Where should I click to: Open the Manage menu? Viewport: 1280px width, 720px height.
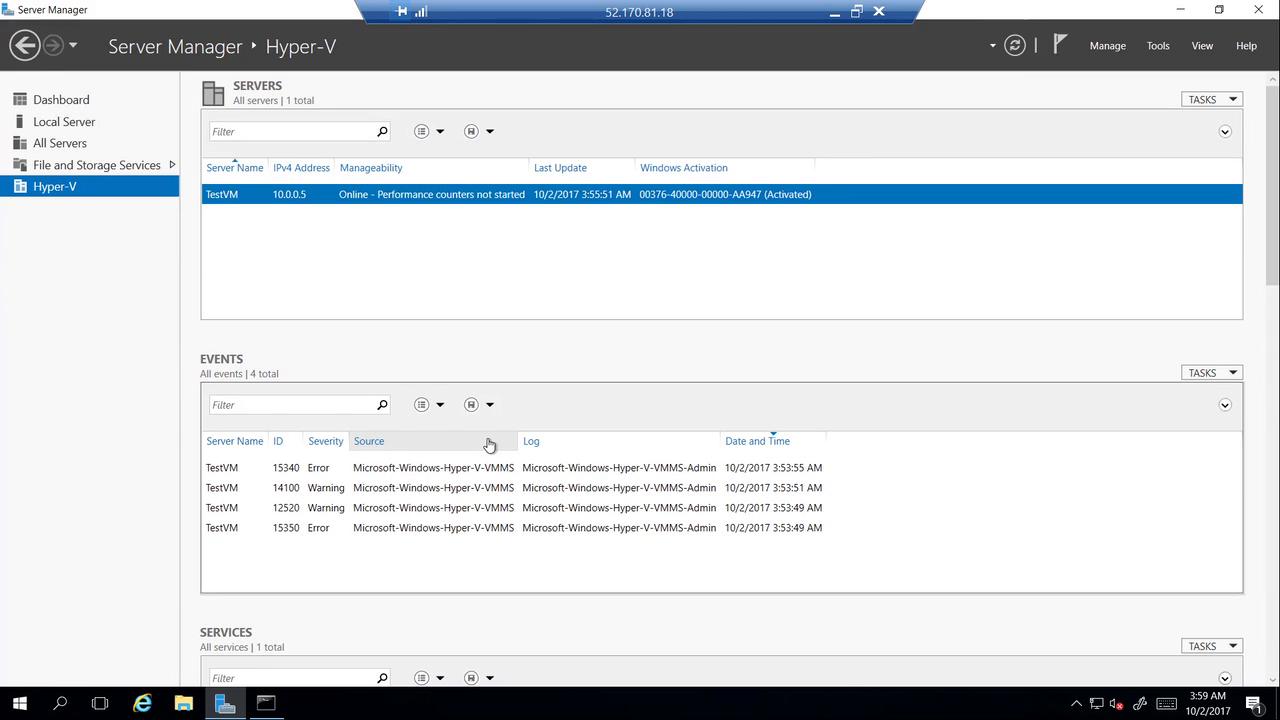(x=1107, y=46)
